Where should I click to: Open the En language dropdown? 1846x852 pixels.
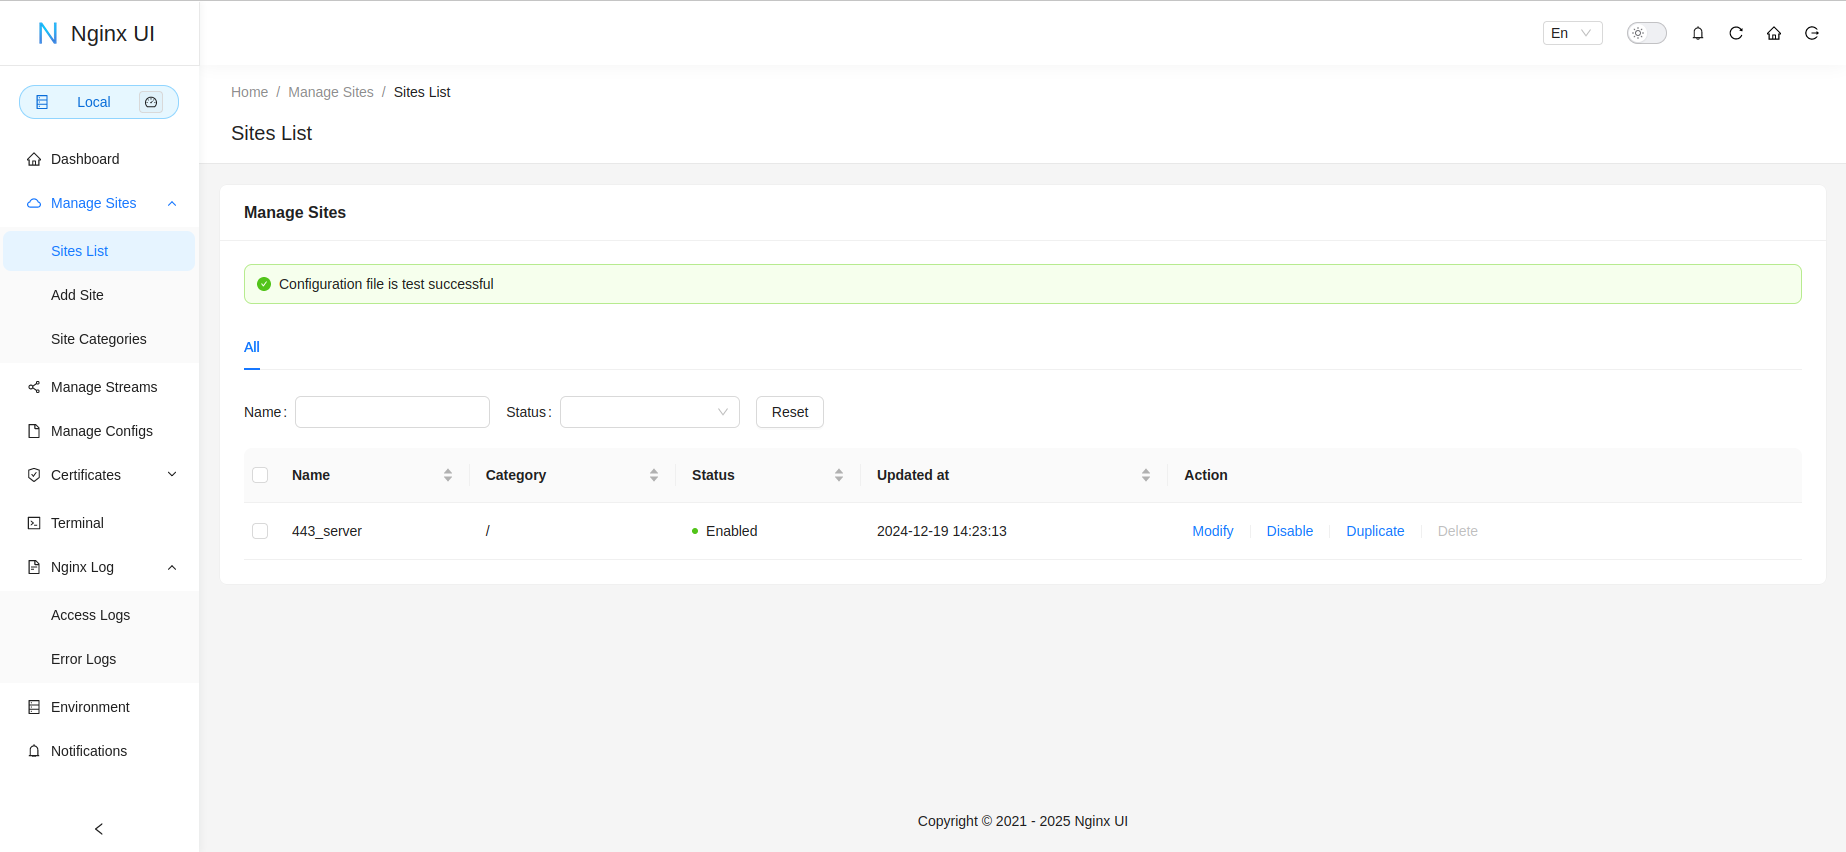(x=1572, y=33)
